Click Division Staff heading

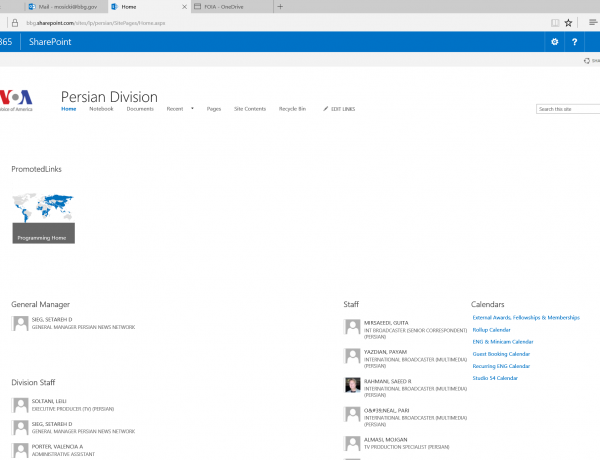pos(33,382)
